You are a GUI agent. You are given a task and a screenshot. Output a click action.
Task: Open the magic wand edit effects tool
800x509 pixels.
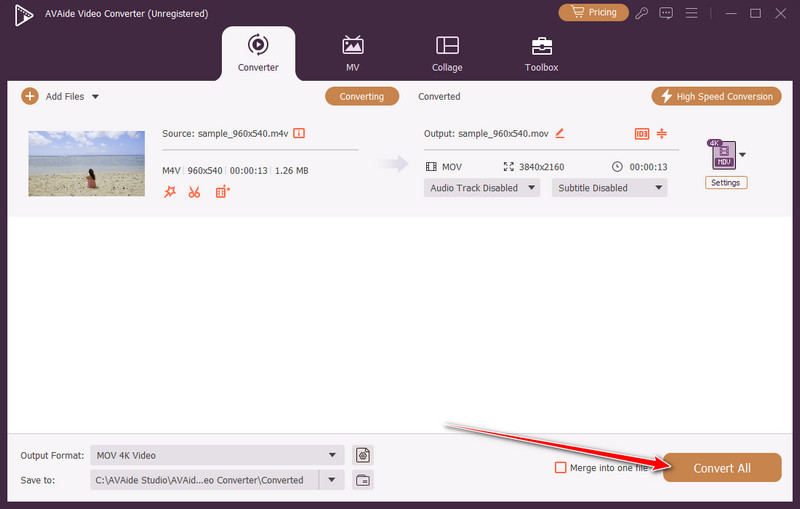pyautogui.click(x=169, y=192)
